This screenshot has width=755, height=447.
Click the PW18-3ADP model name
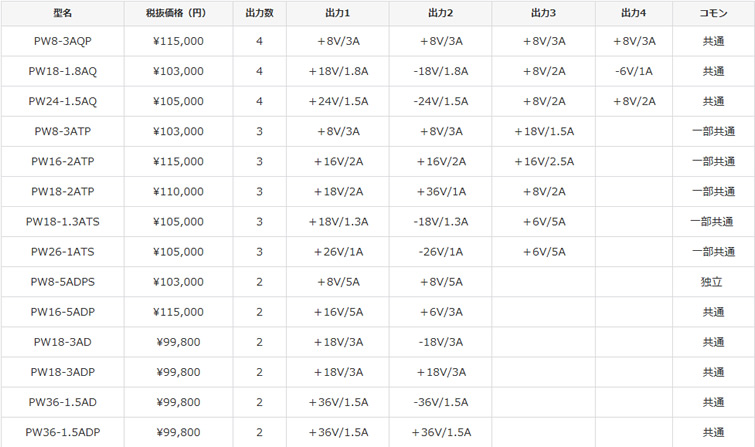(x=63, y=372)
